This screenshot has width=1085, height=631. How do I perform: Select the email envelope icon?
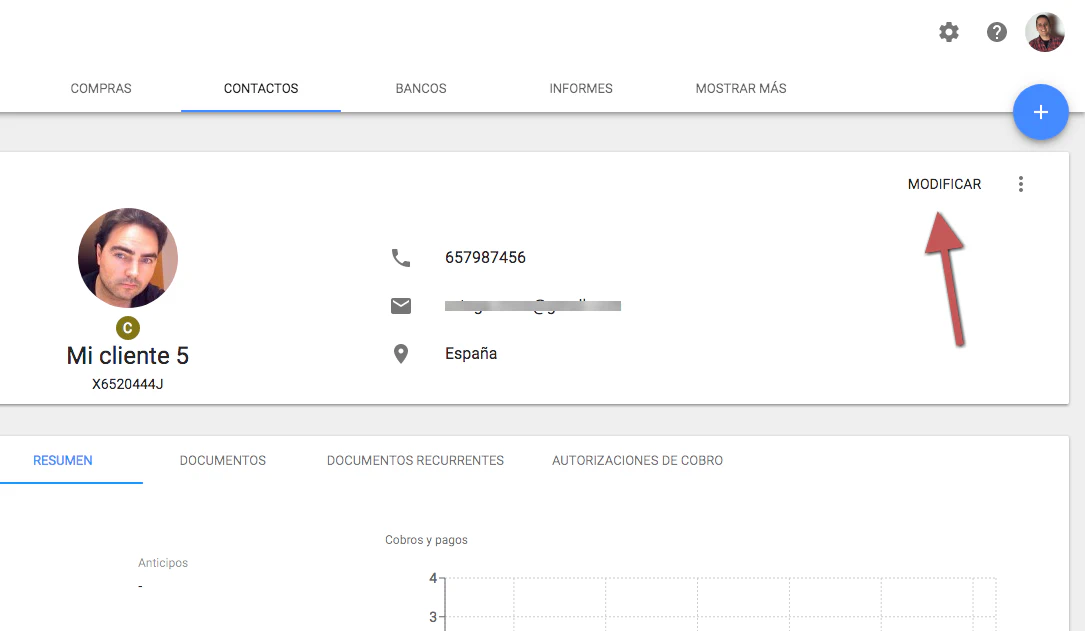(x=401, y=305)
